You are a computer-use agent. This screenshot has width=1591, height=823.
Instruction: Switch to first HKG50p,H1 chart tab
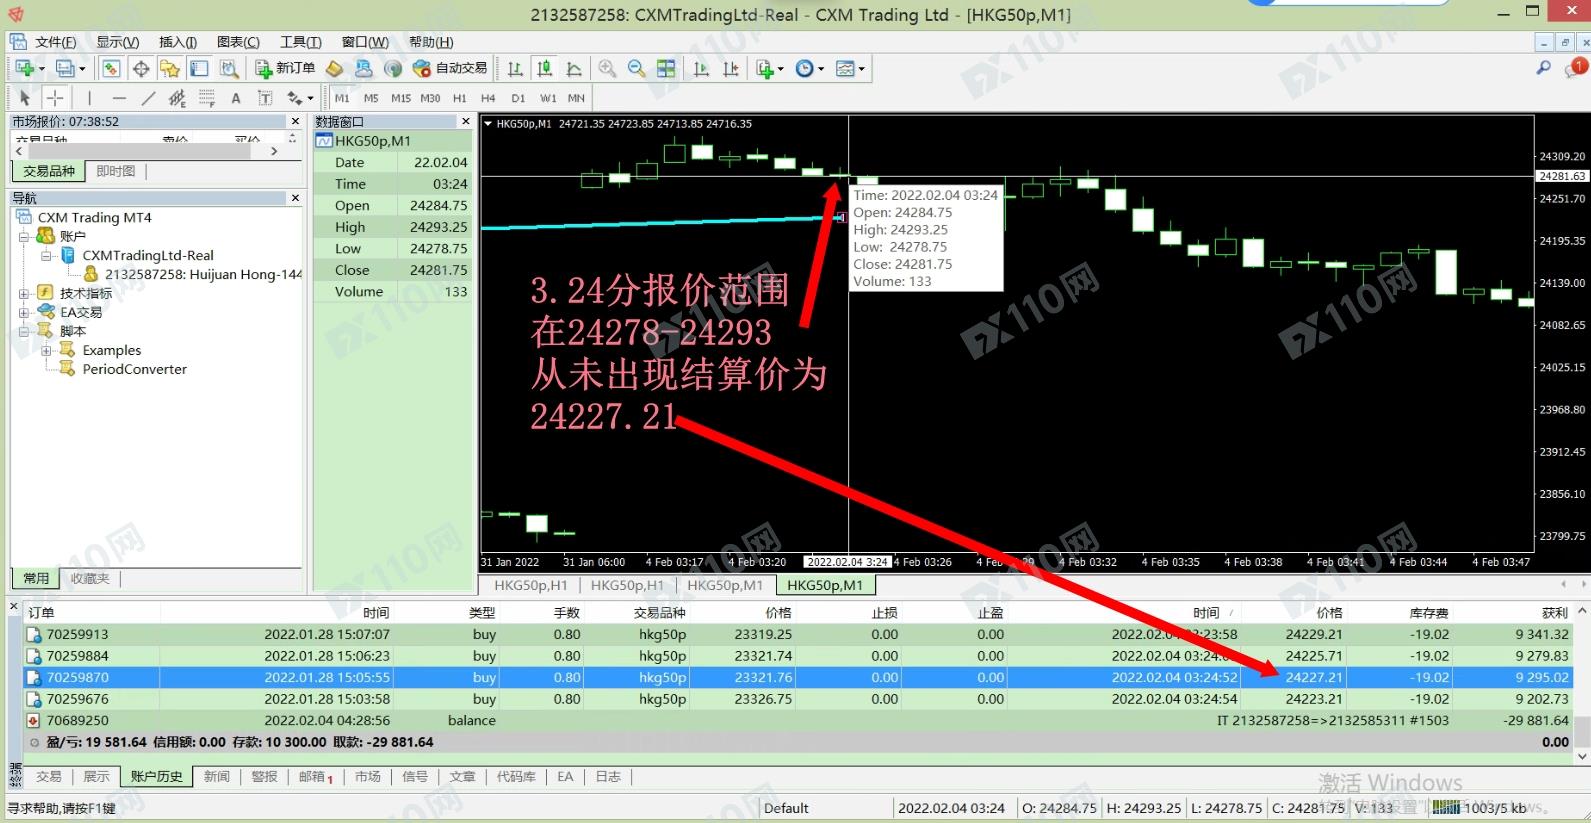click(x=530, y=585)
